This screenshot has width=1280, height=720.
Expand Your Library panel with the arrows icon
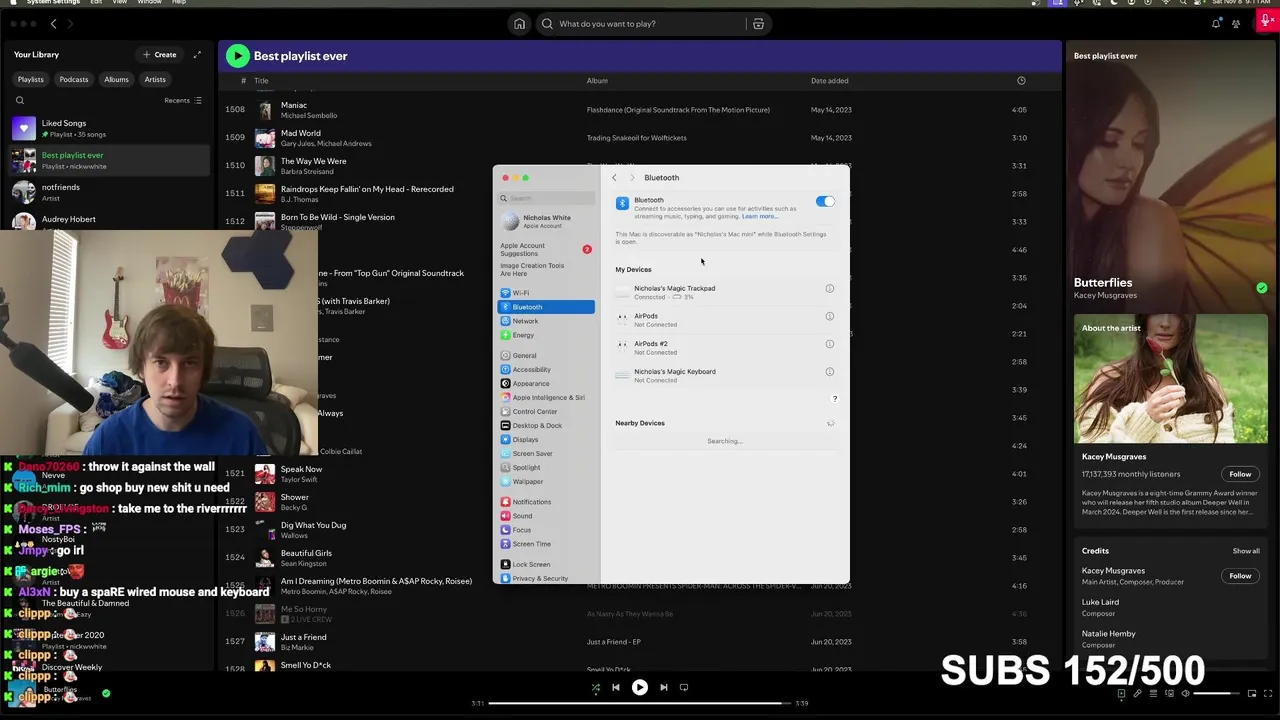[x=197, y=54]
